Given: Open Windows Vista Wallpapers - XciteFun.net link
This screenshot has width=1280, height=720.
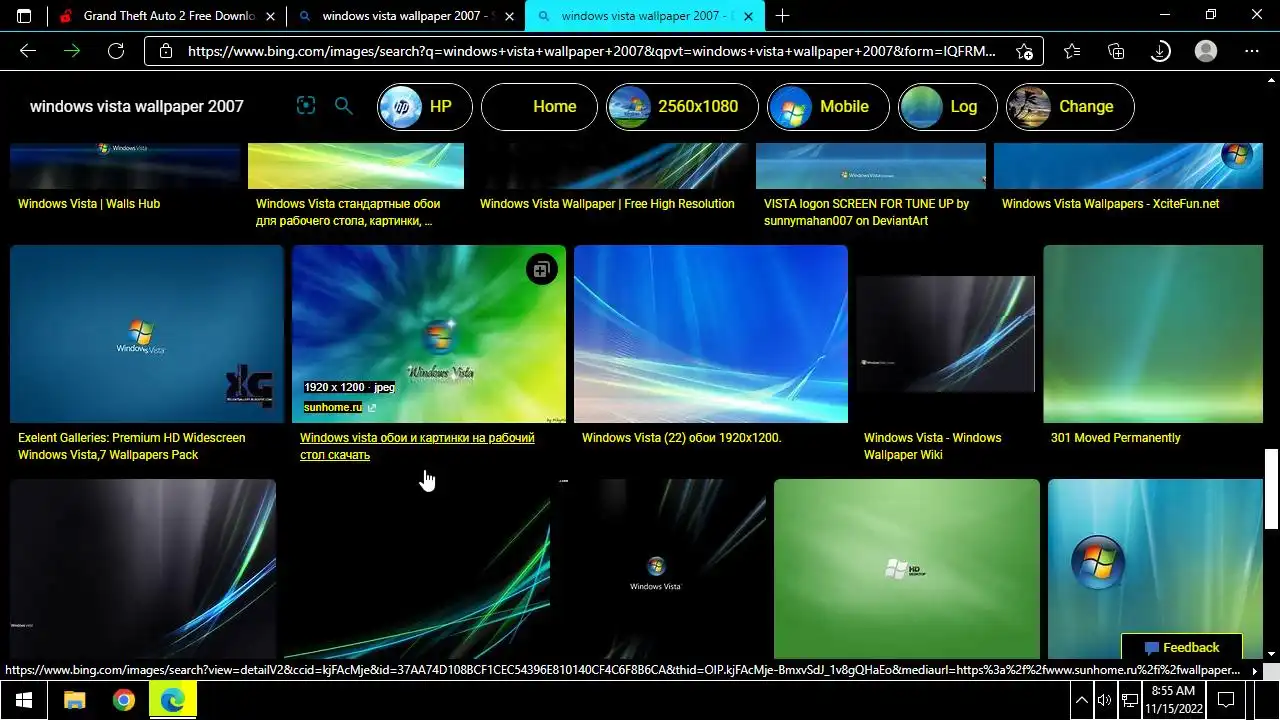Looking at the screenshot, I should pos(1111,204).
